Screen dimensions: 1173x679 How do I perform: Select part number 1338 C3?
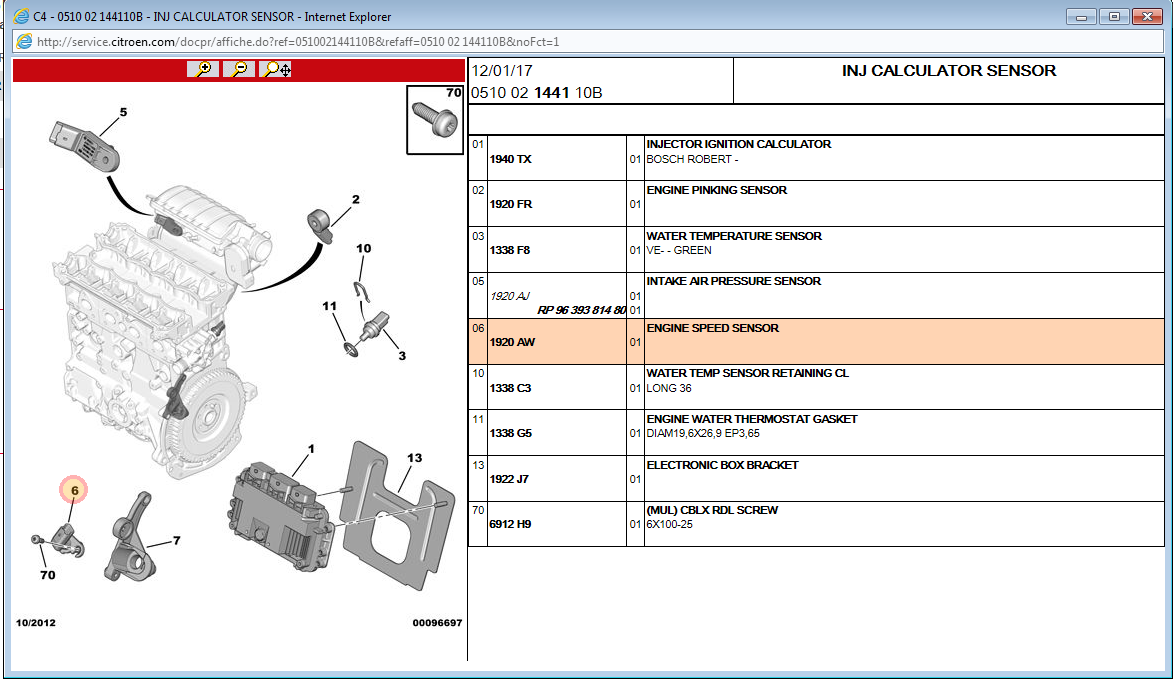tap(510, 388)
